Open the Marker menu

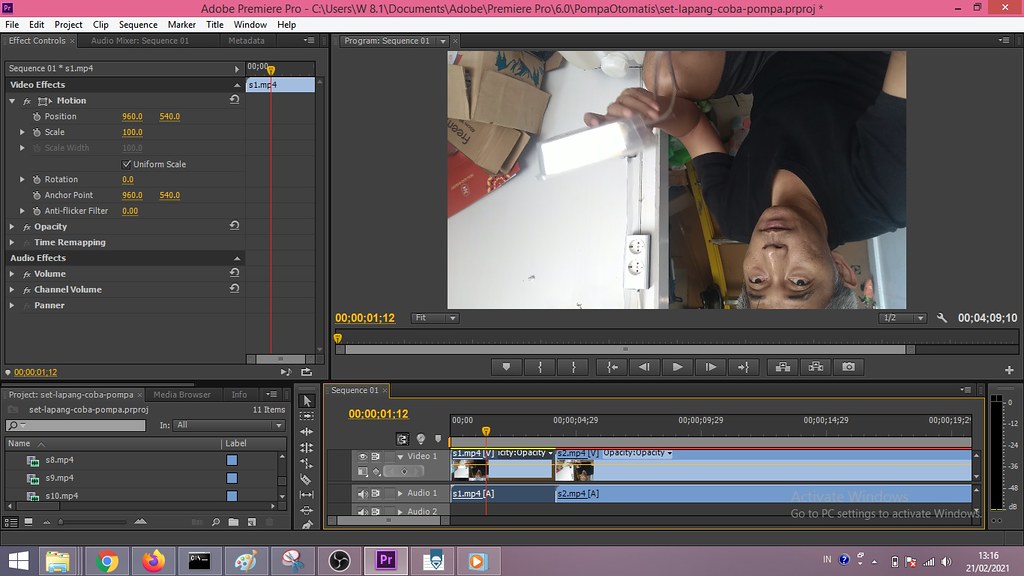coord(182,25)
